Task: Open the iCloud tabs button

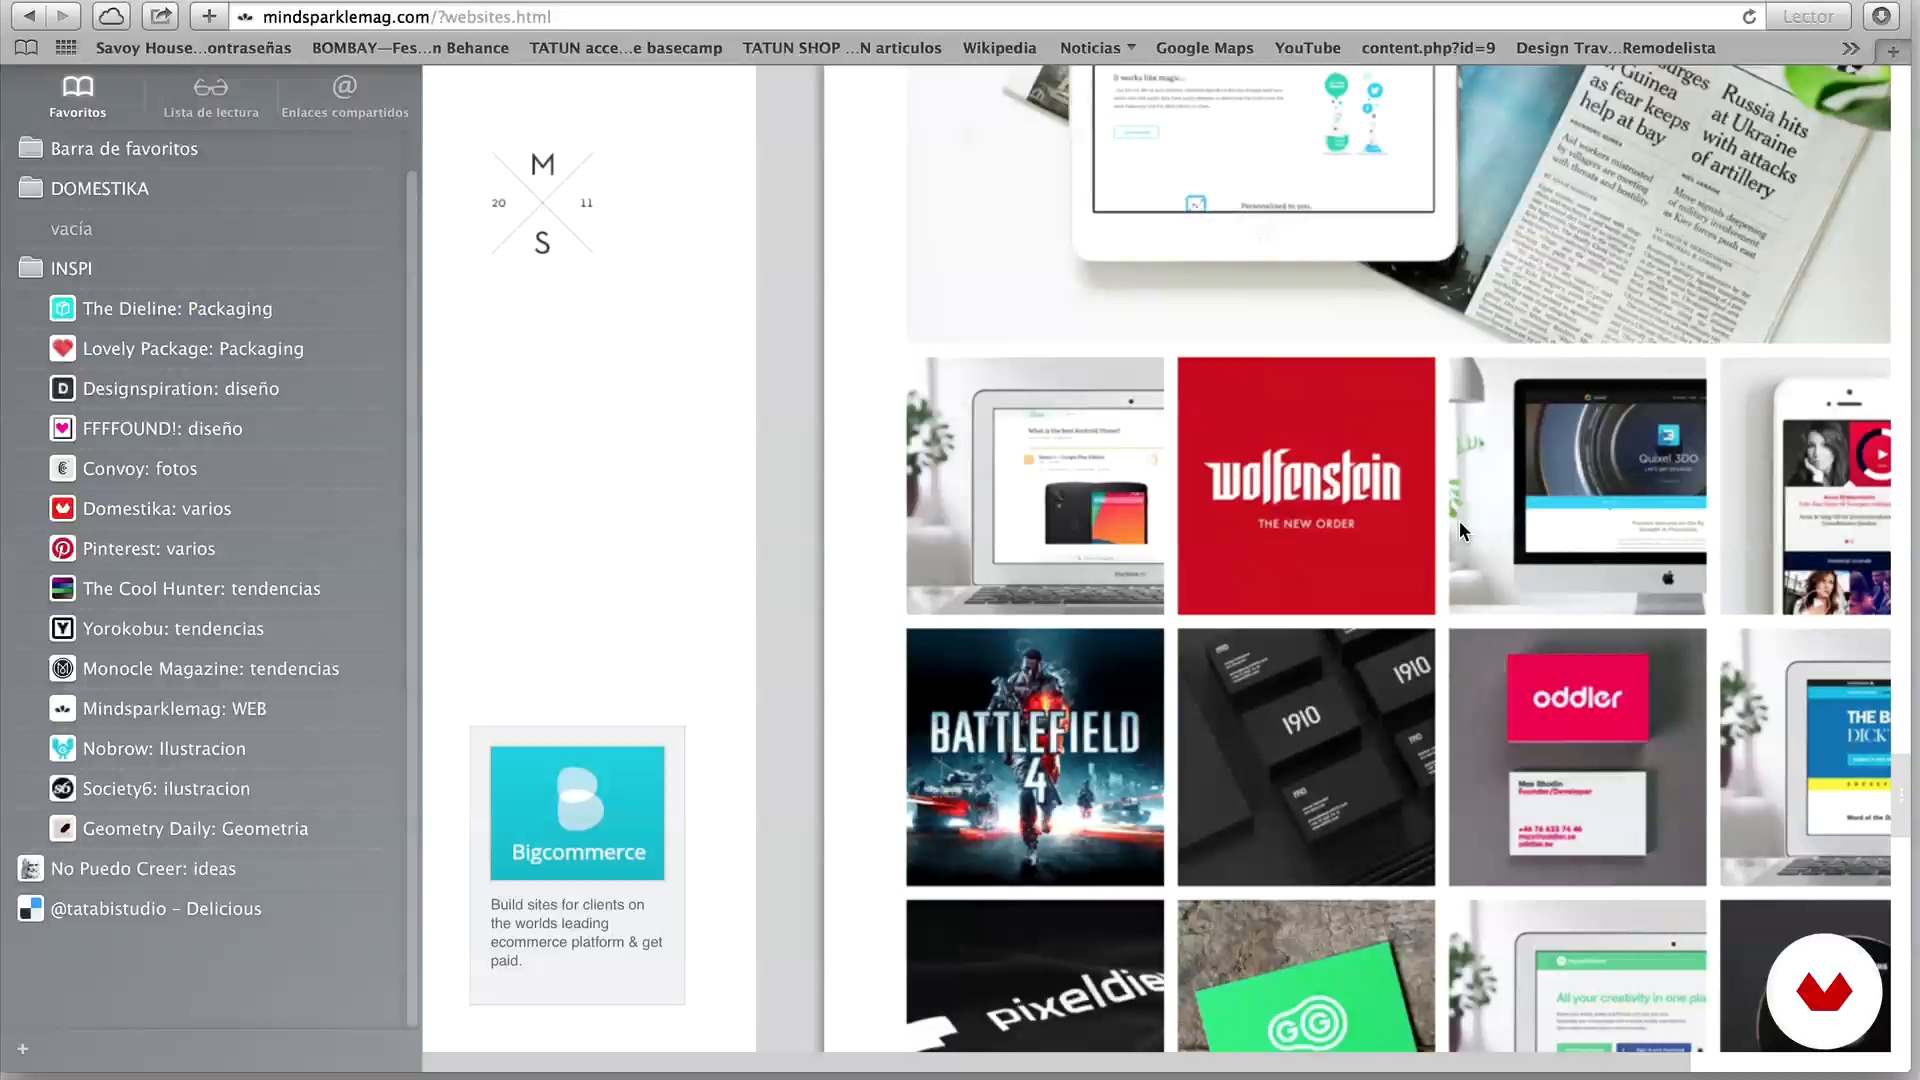Action: [x=112, y=16]
